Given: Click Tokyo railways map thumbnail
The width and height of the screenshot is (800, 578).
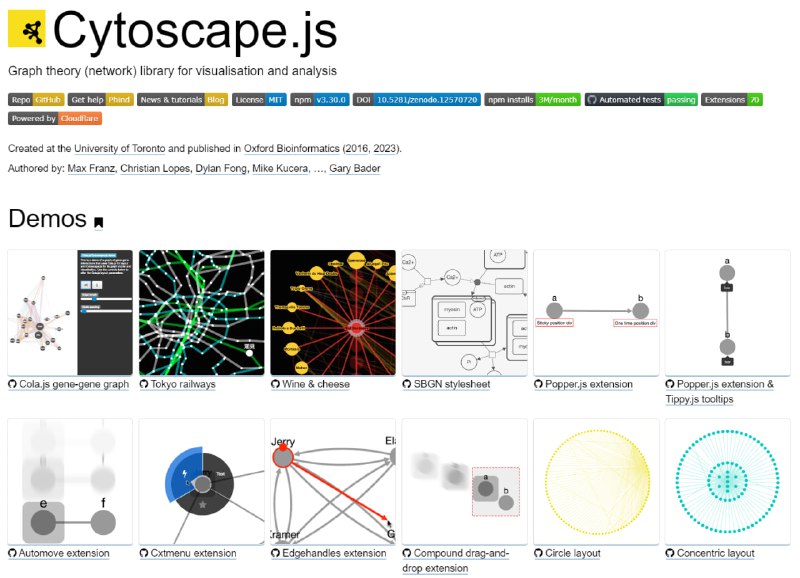Looking at the screenshot, I should coord(202,312).
